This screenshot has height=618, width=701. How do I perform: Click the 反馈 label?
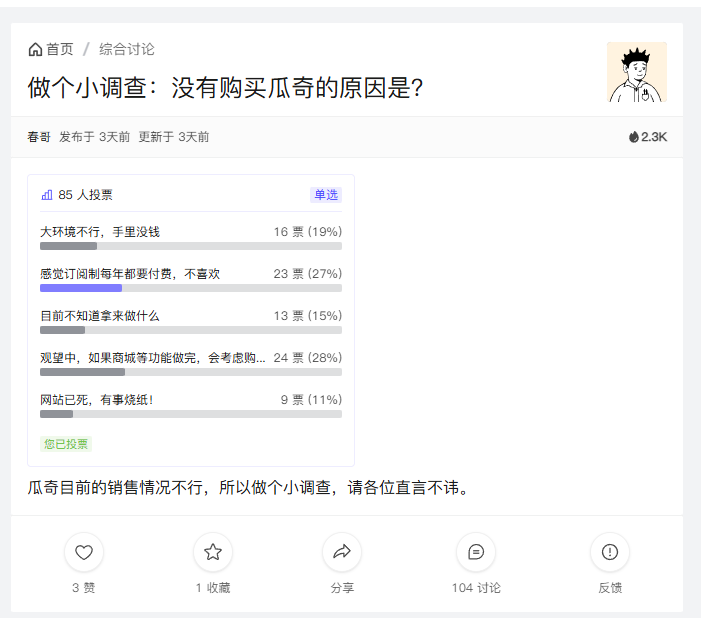click(610, 588)
